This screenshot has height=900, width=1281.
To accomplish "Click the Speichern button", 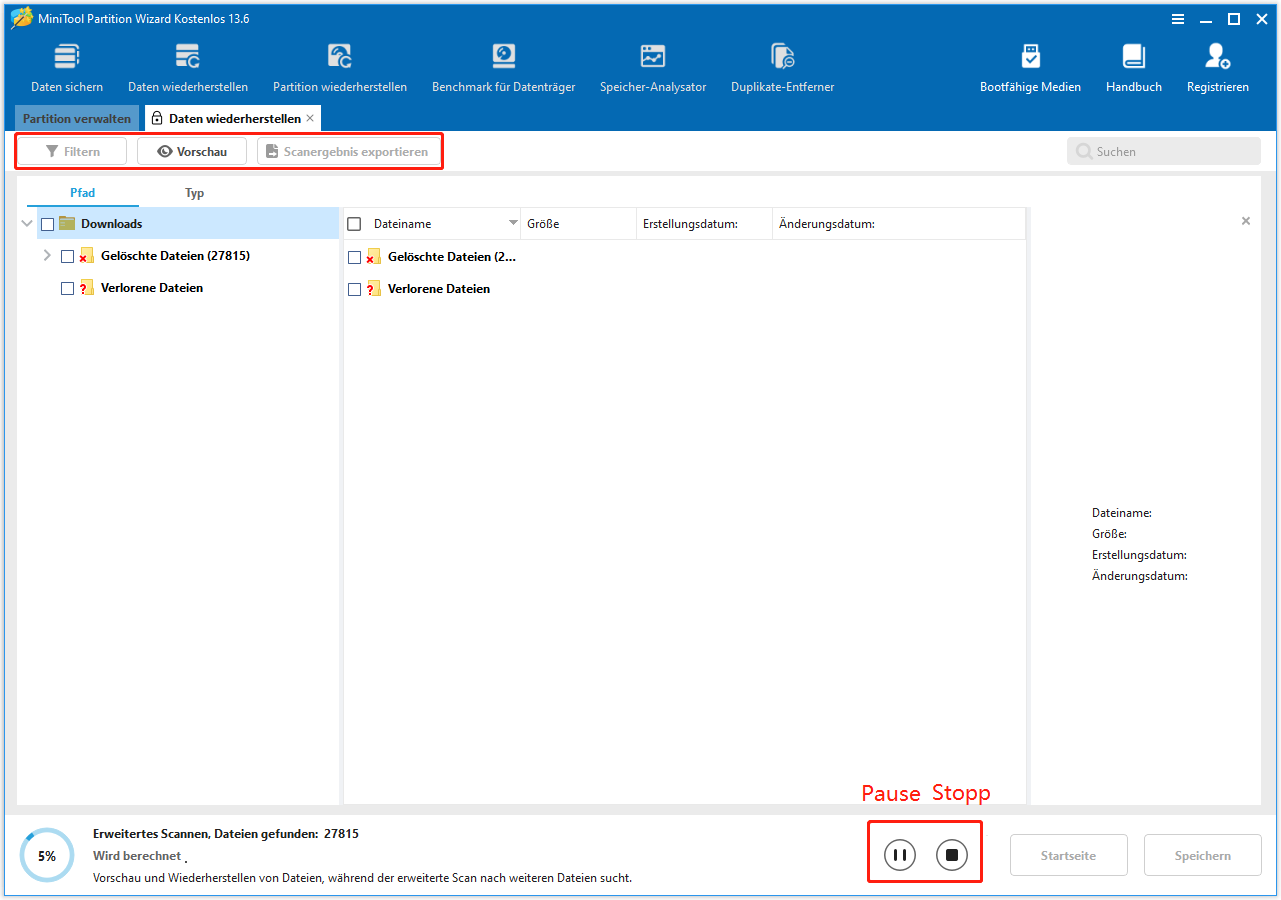I will [1203, 855].
